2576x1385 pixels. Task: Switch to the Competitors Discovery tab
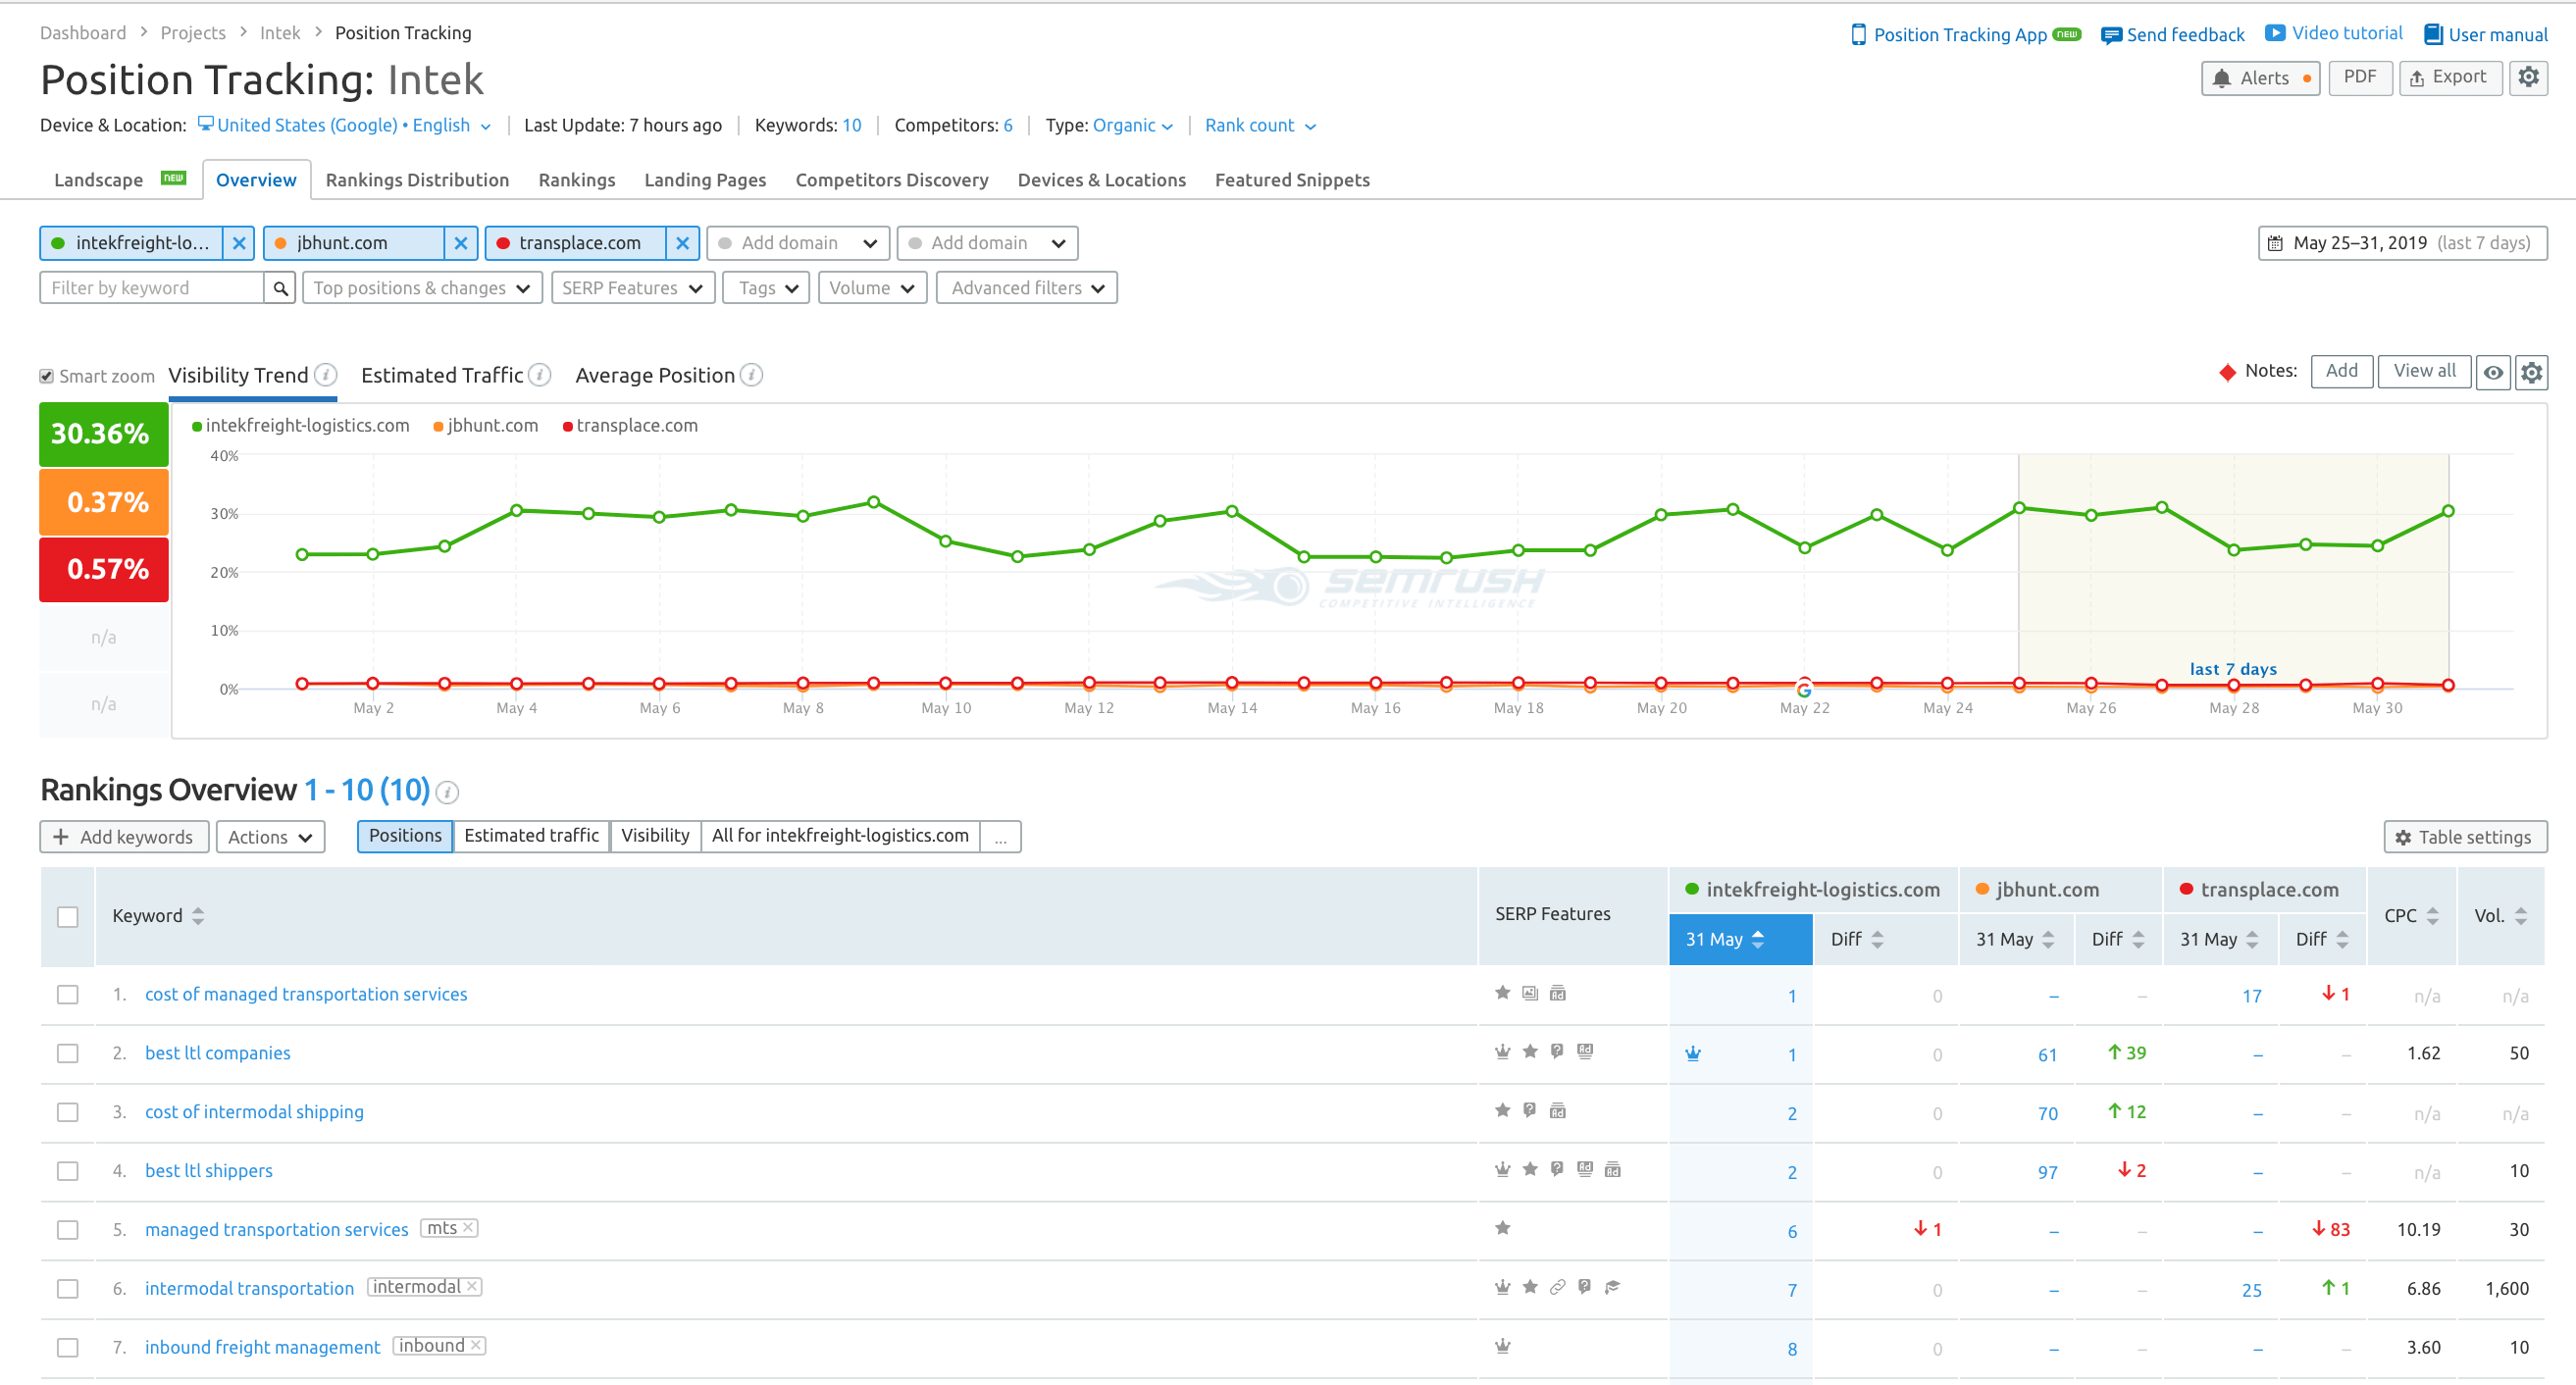pos(891,180)
